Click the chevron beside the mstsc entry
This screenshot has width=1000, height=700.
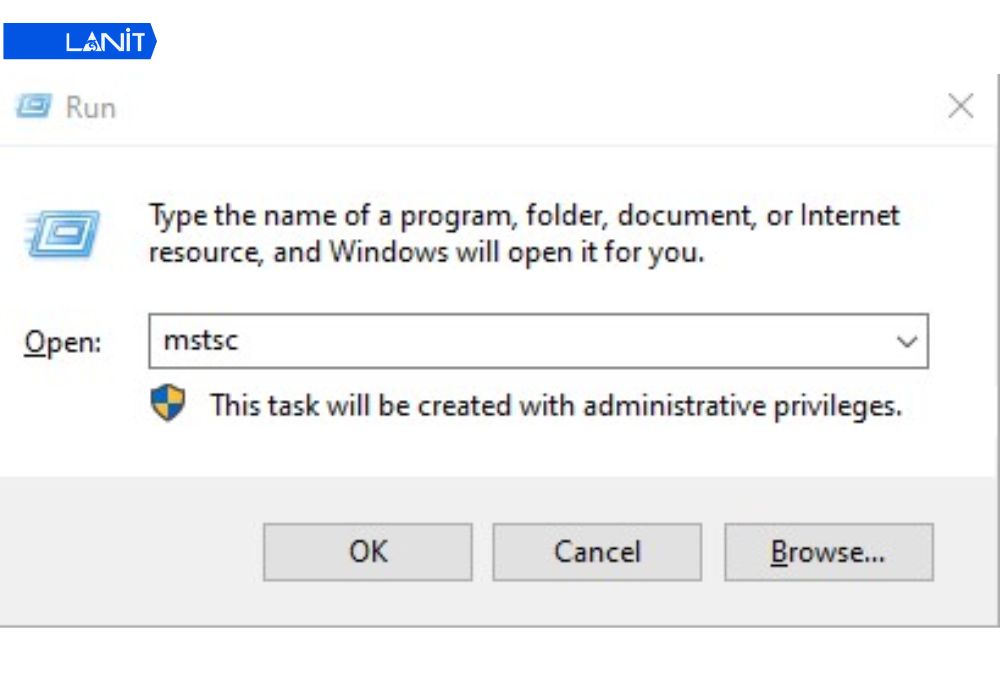click(x=906, y=341)
